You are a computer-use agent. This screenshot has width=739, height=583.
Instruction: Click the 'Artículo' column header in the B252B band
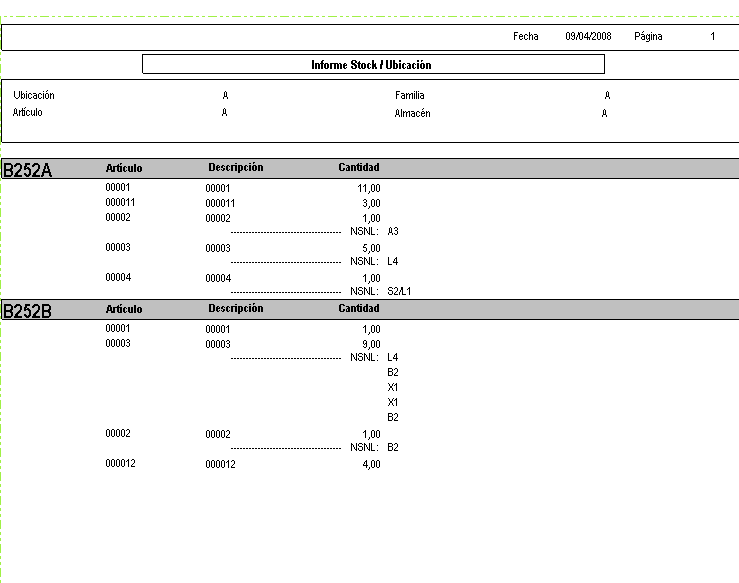tap(124, 309)
